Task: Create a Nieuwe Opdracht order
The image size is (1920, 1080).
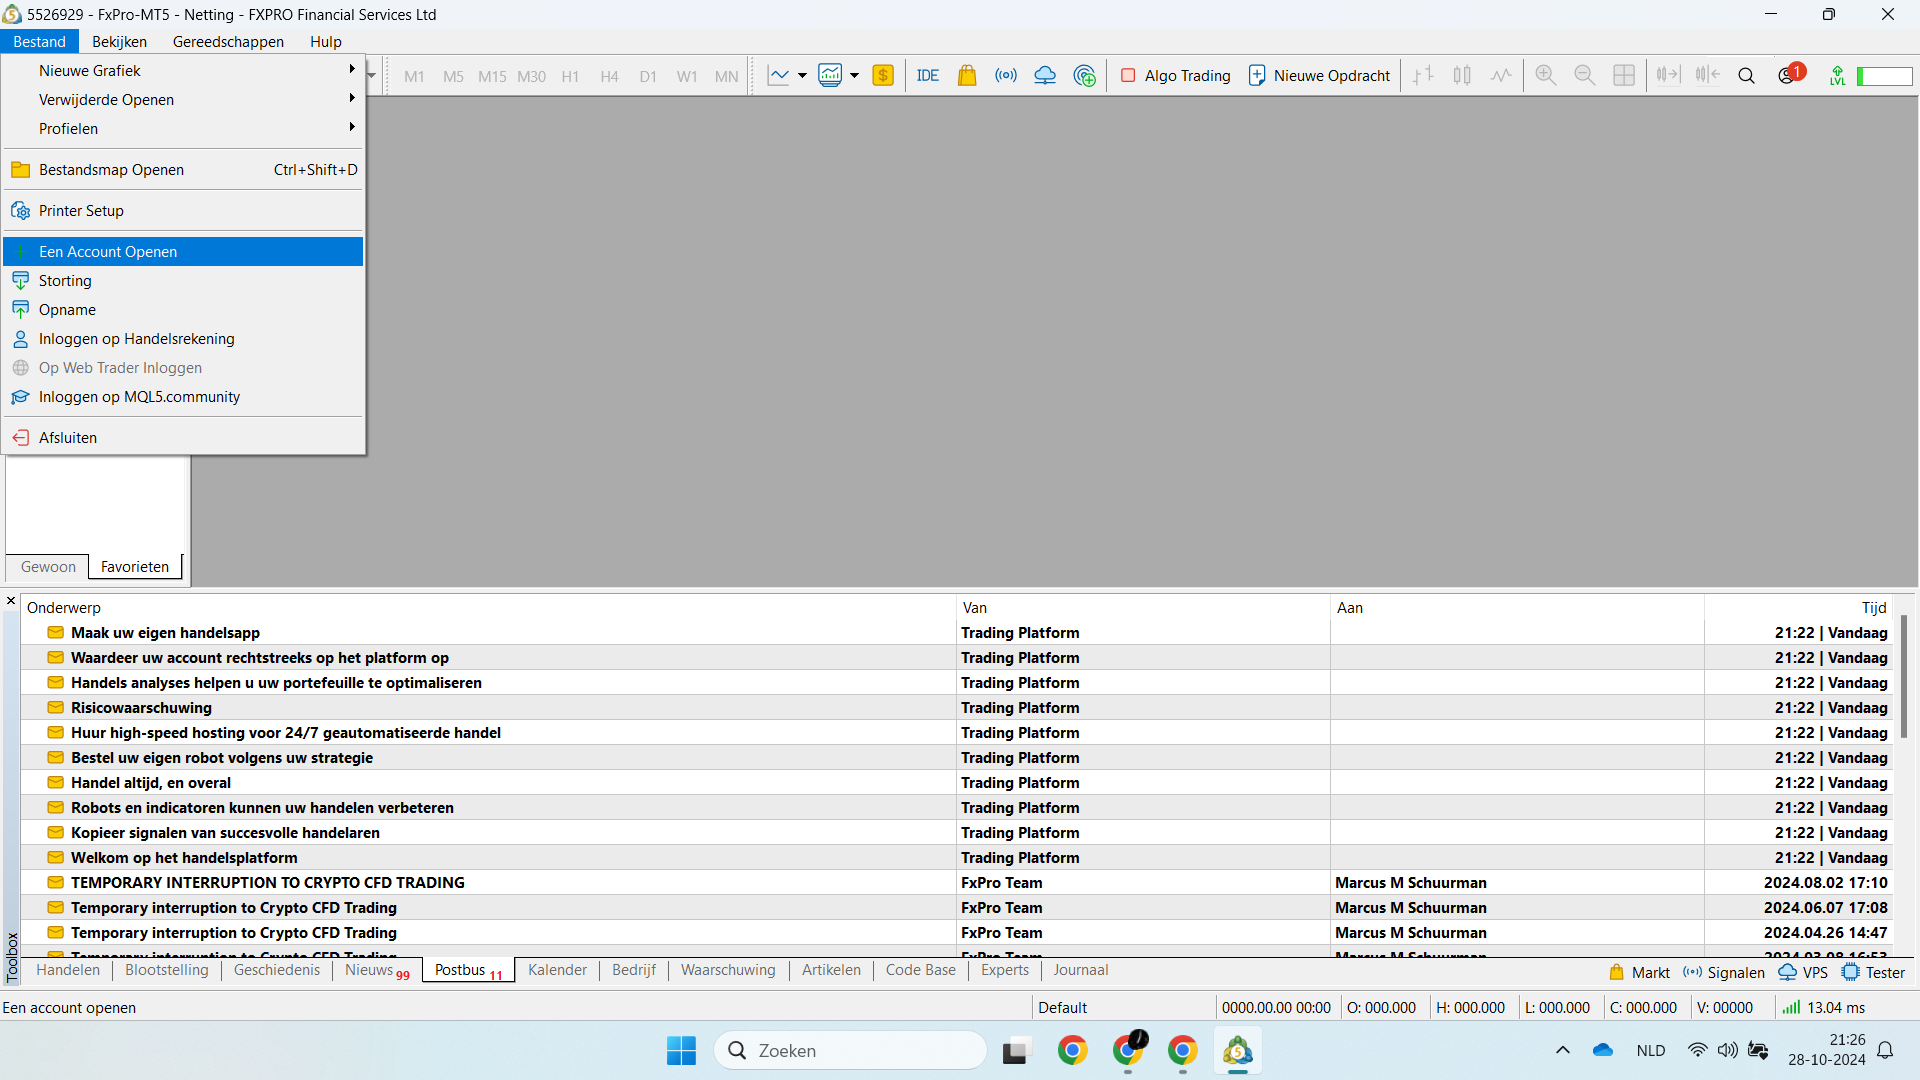Action: 1319,75
